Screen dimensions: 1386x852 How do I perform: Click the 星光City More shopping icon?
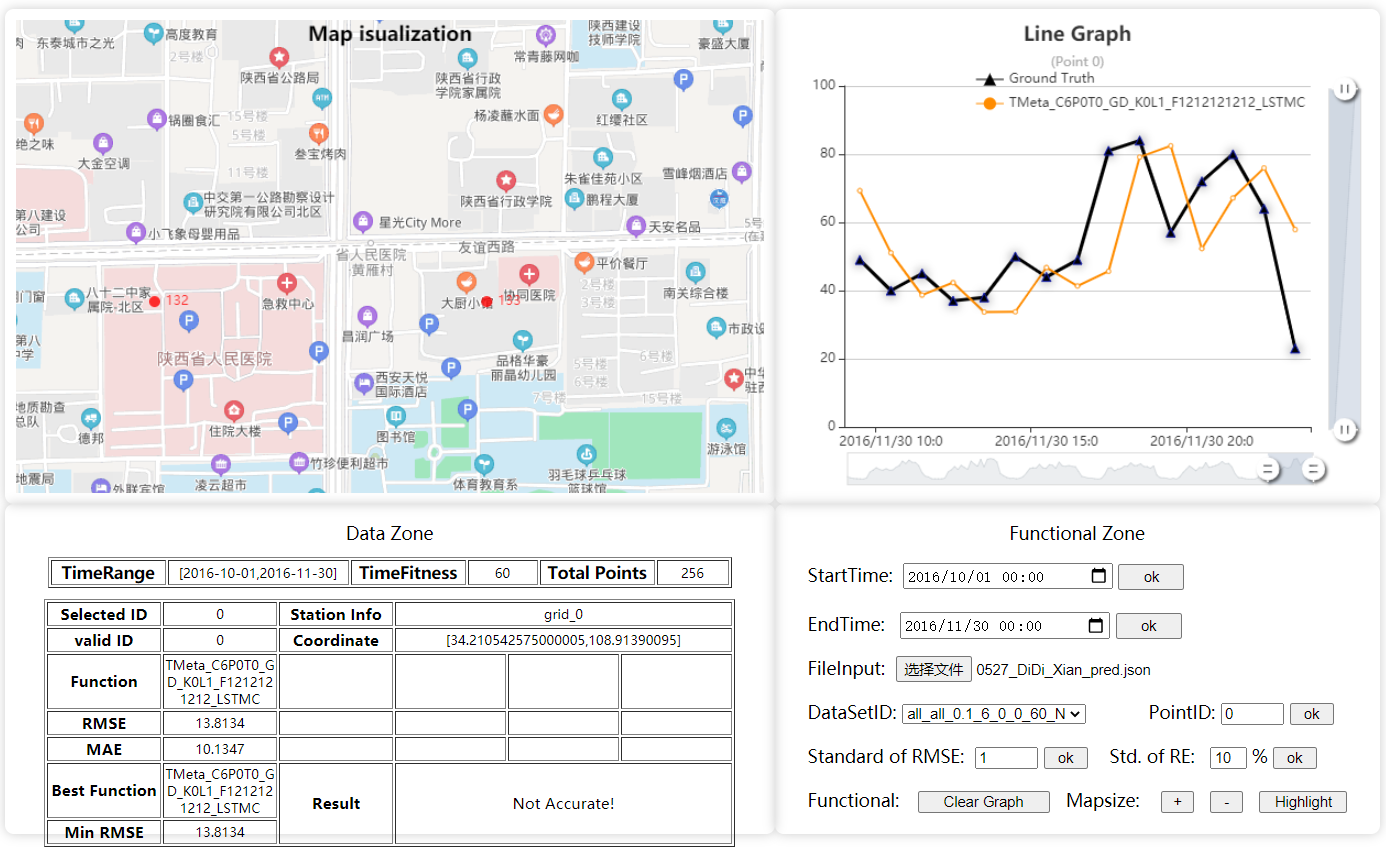tap(363, 221)
